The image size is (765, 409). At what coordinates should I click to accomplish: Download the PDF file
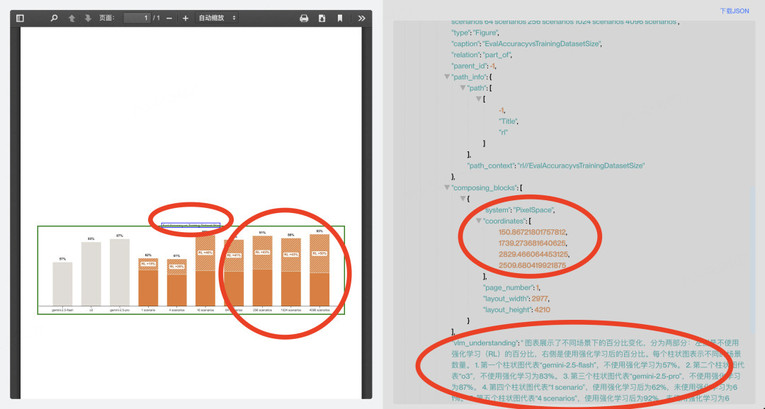click(322, 18)
